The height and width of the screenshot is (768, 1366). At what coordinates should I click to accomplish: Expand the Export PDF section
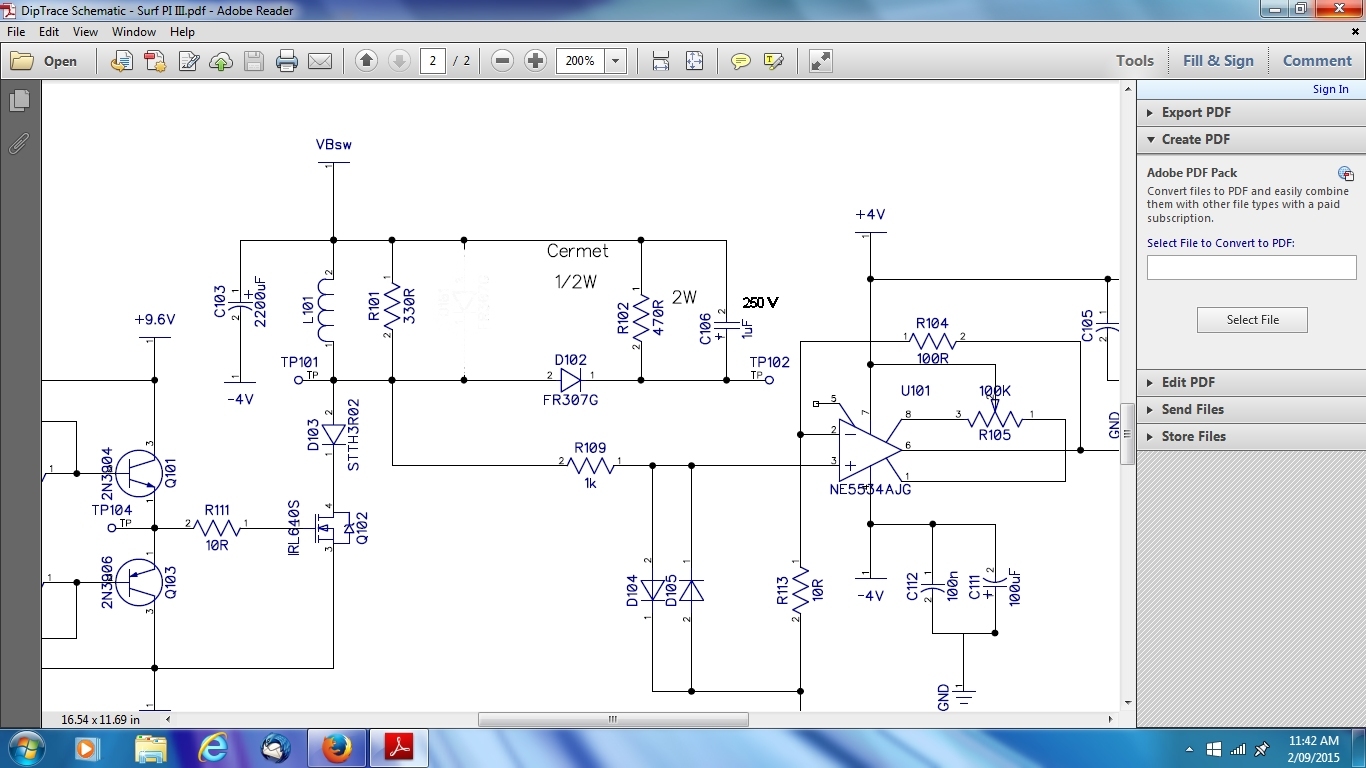tap(1196, 112)
